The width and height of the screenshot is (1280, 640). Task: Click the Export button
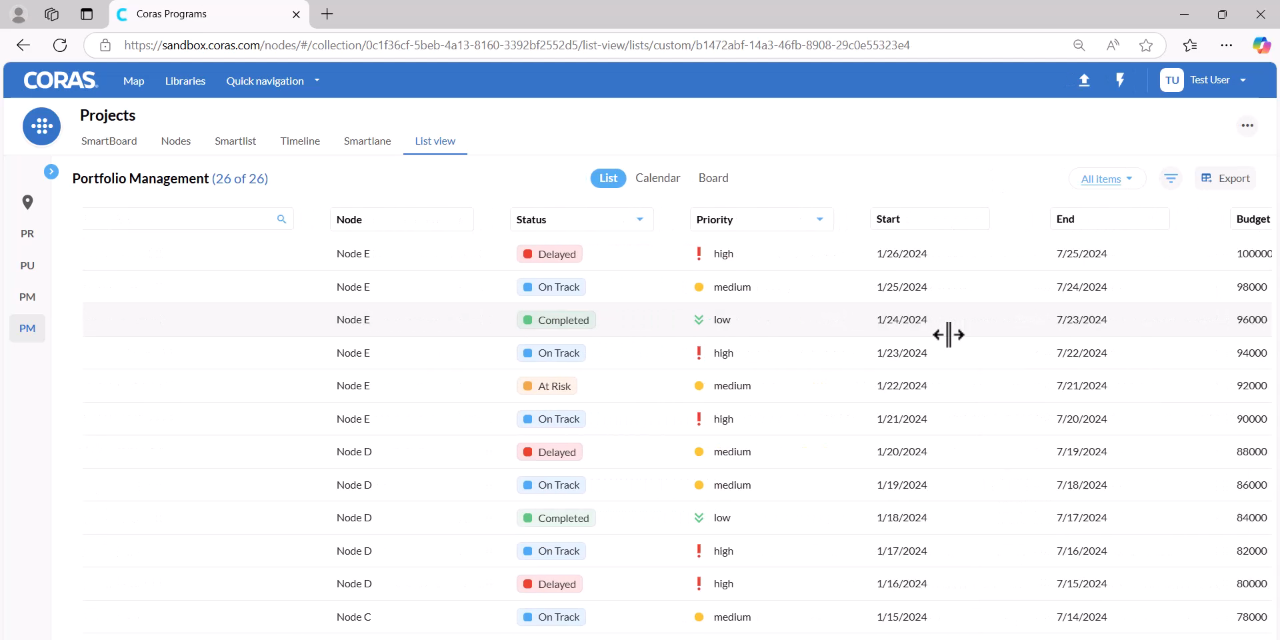tap(1225, 178)
